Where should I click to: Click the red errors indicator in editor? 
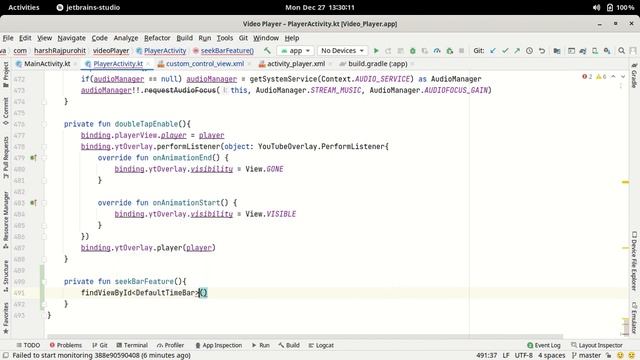587,77
